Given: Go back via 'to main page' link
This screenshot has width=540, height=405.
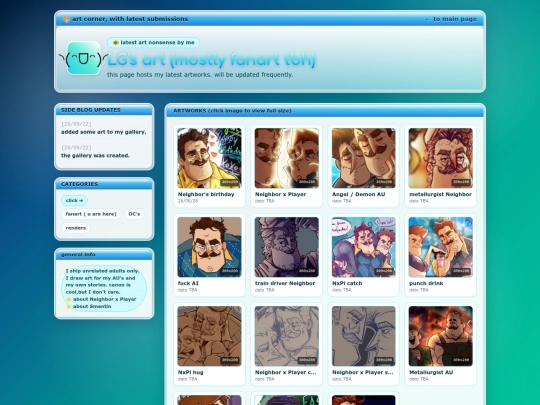Looking at the screenshot, I should coord(451,19).
